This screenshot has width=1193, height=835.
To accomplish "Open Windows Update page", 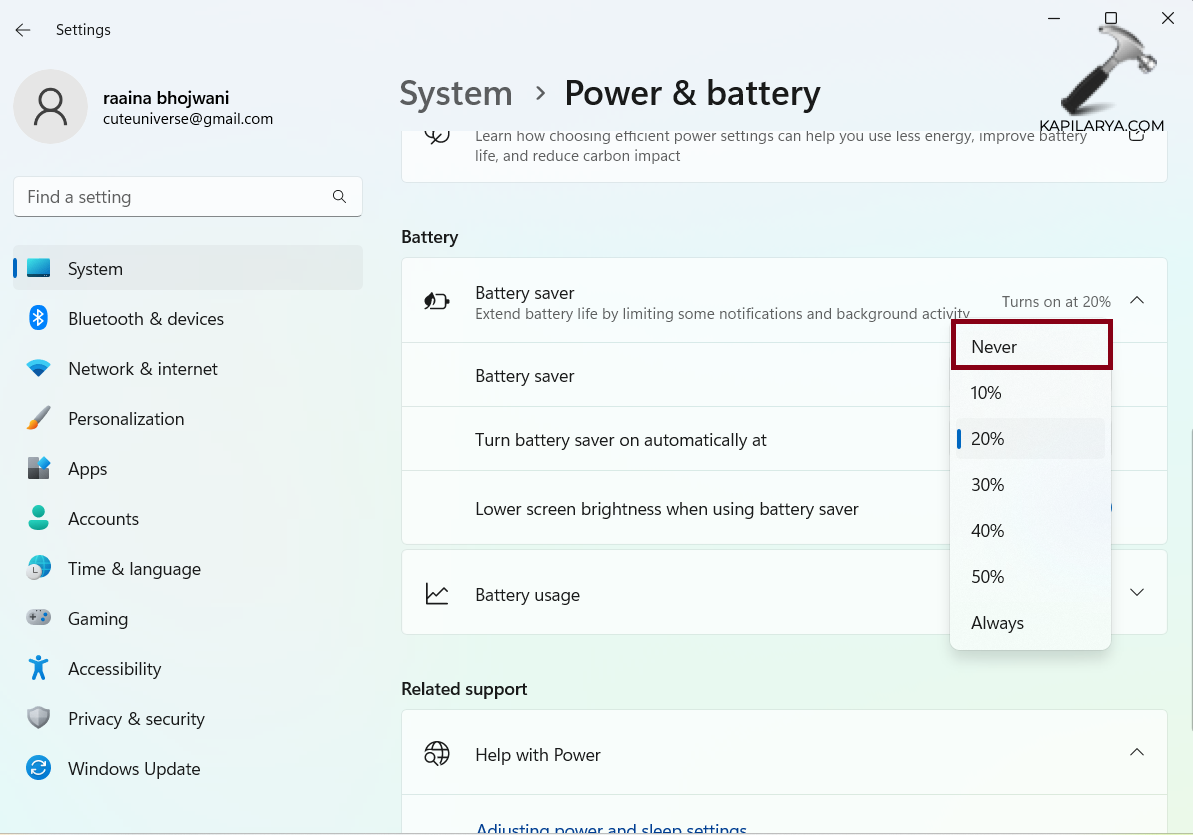I will click(x=133, y=769).
